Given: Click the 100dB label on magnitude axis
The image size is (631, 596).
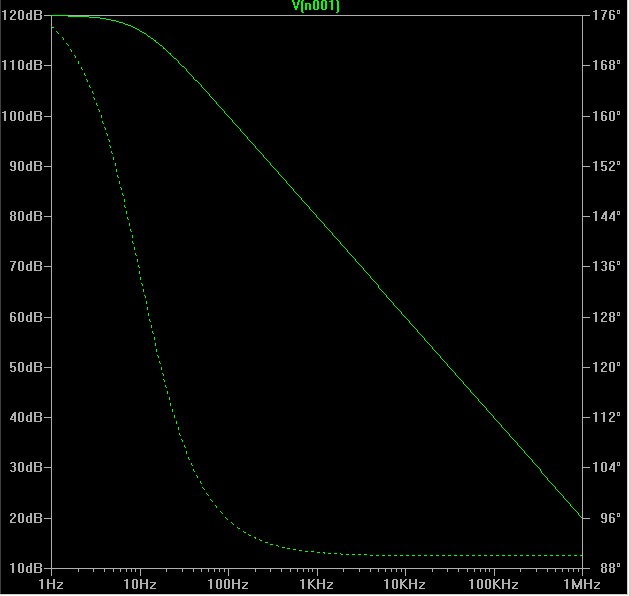Looking at the screenshot, I should (24, 116).
